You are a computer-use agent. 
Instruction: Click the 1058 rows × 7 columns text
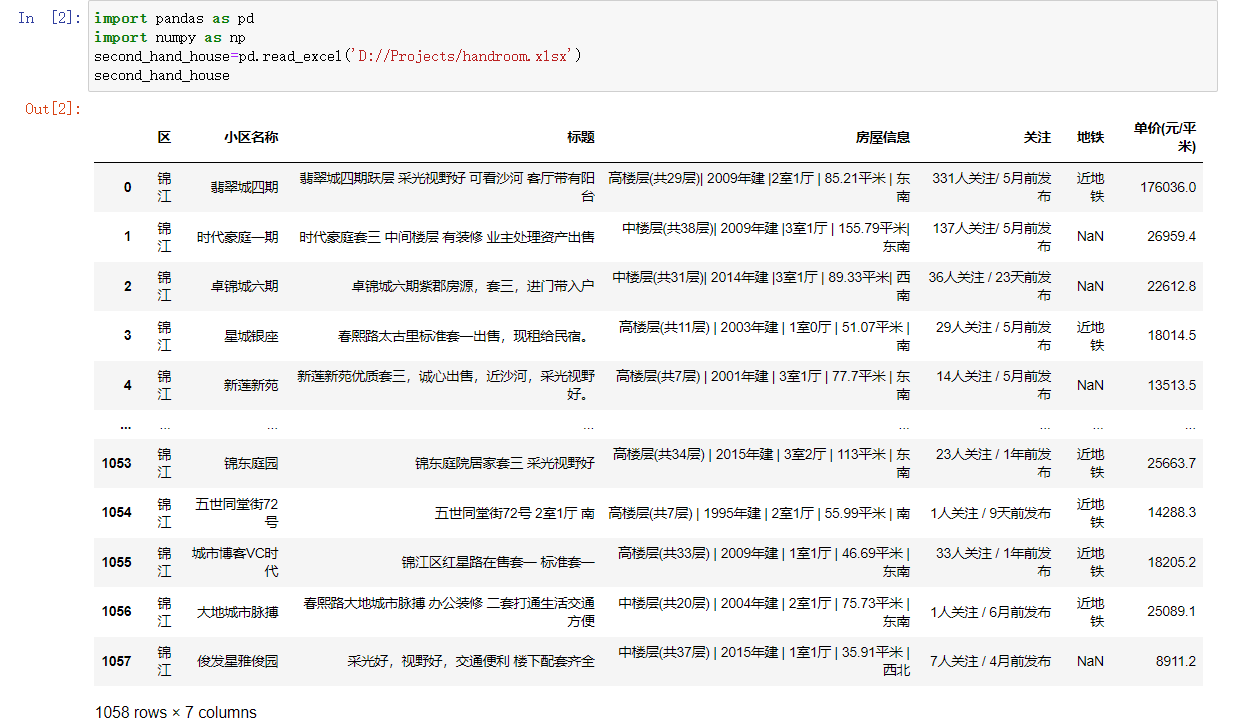pos(175,711)
